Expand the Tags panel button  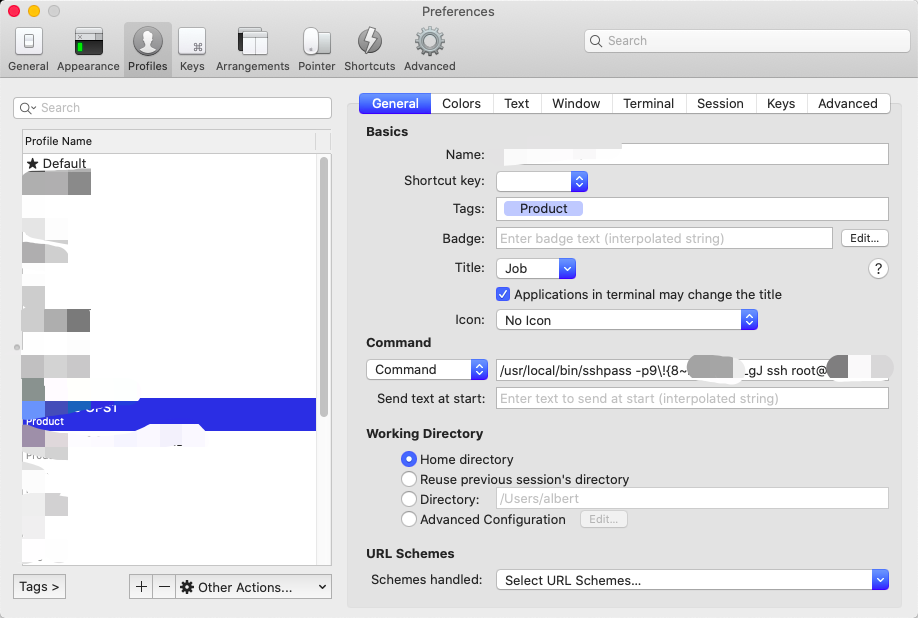coord(39,586)
